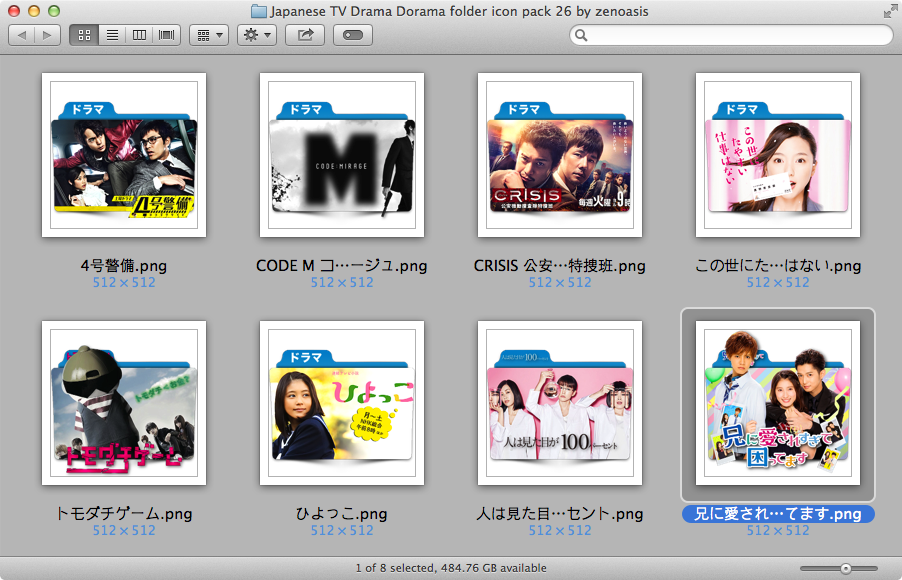
Task: Select the CODE M folder icon image
Action: (x=341, y=154)
